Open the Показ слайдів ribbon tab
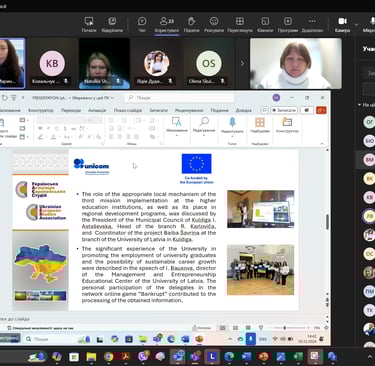This screenshot has height=366, width=375. tap(127, 110)
